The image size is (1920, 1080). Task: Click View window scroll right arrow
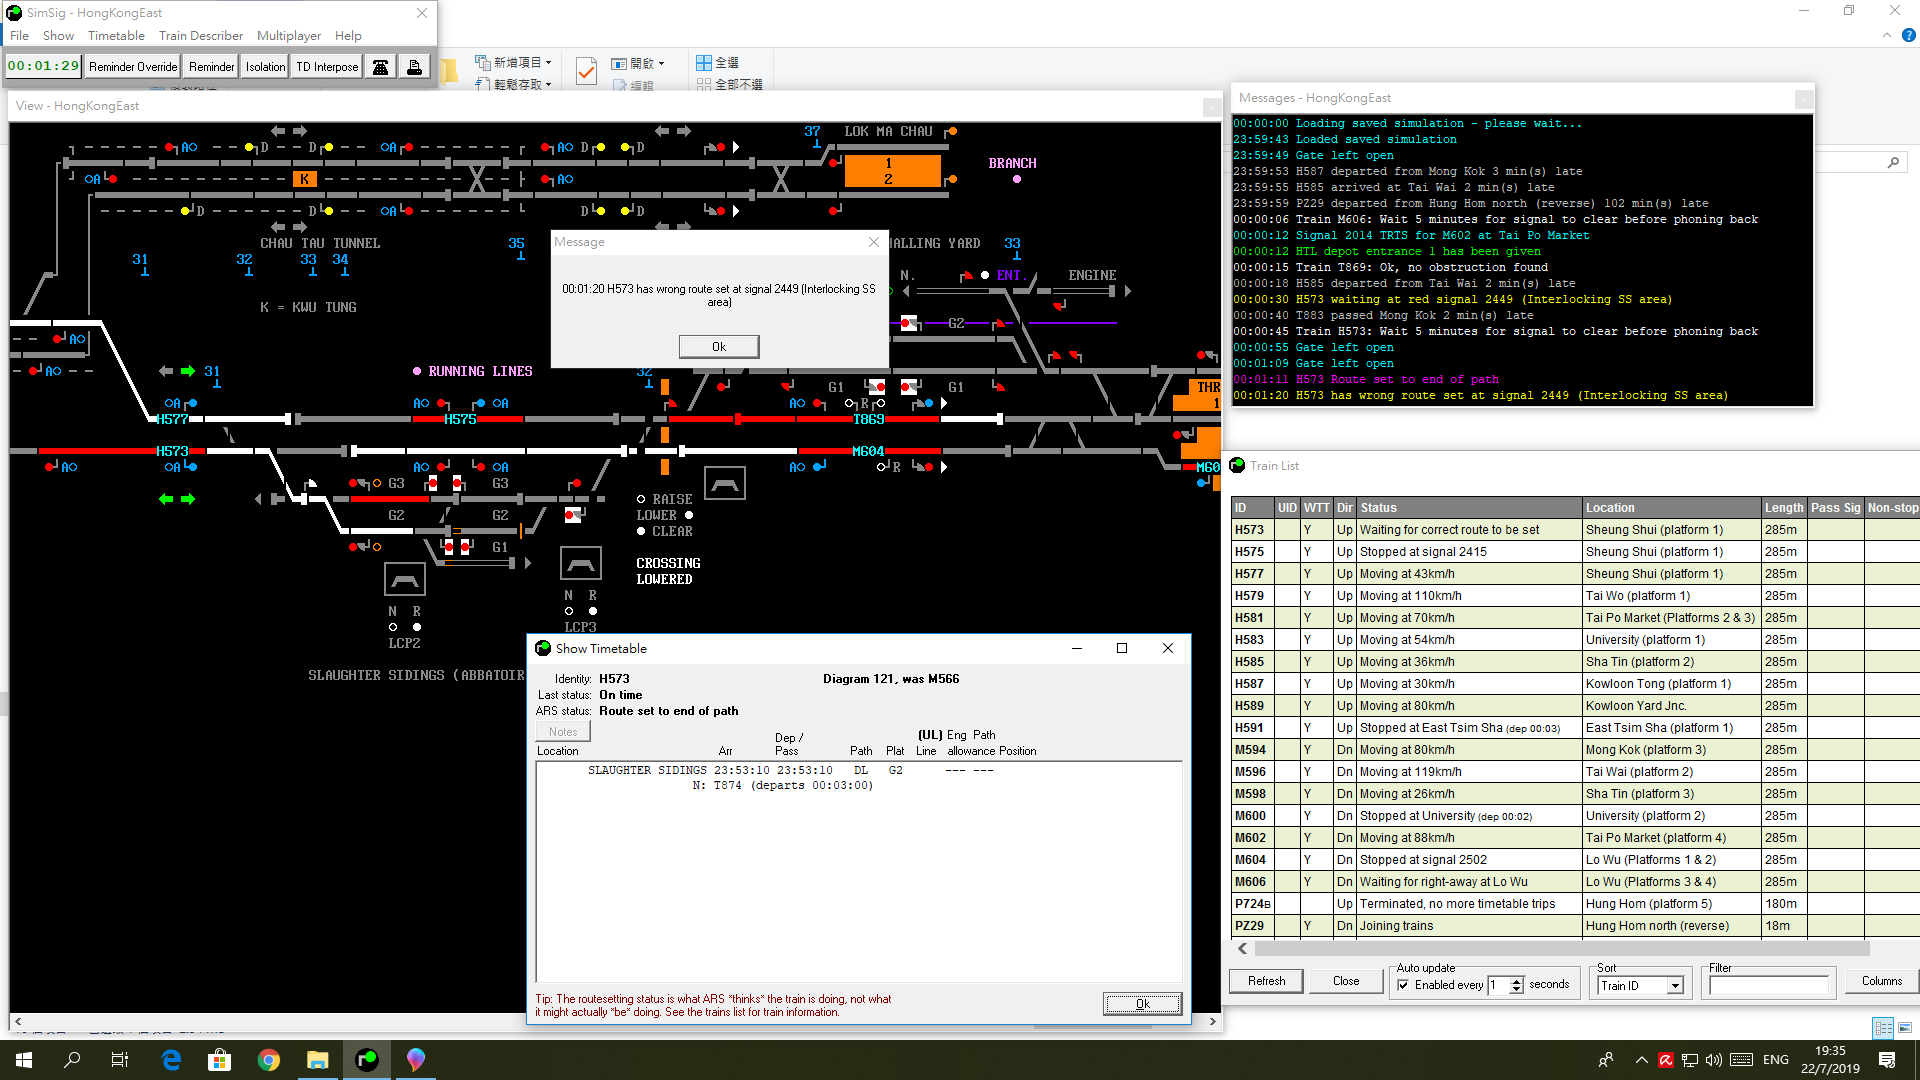(1212, 1021)
